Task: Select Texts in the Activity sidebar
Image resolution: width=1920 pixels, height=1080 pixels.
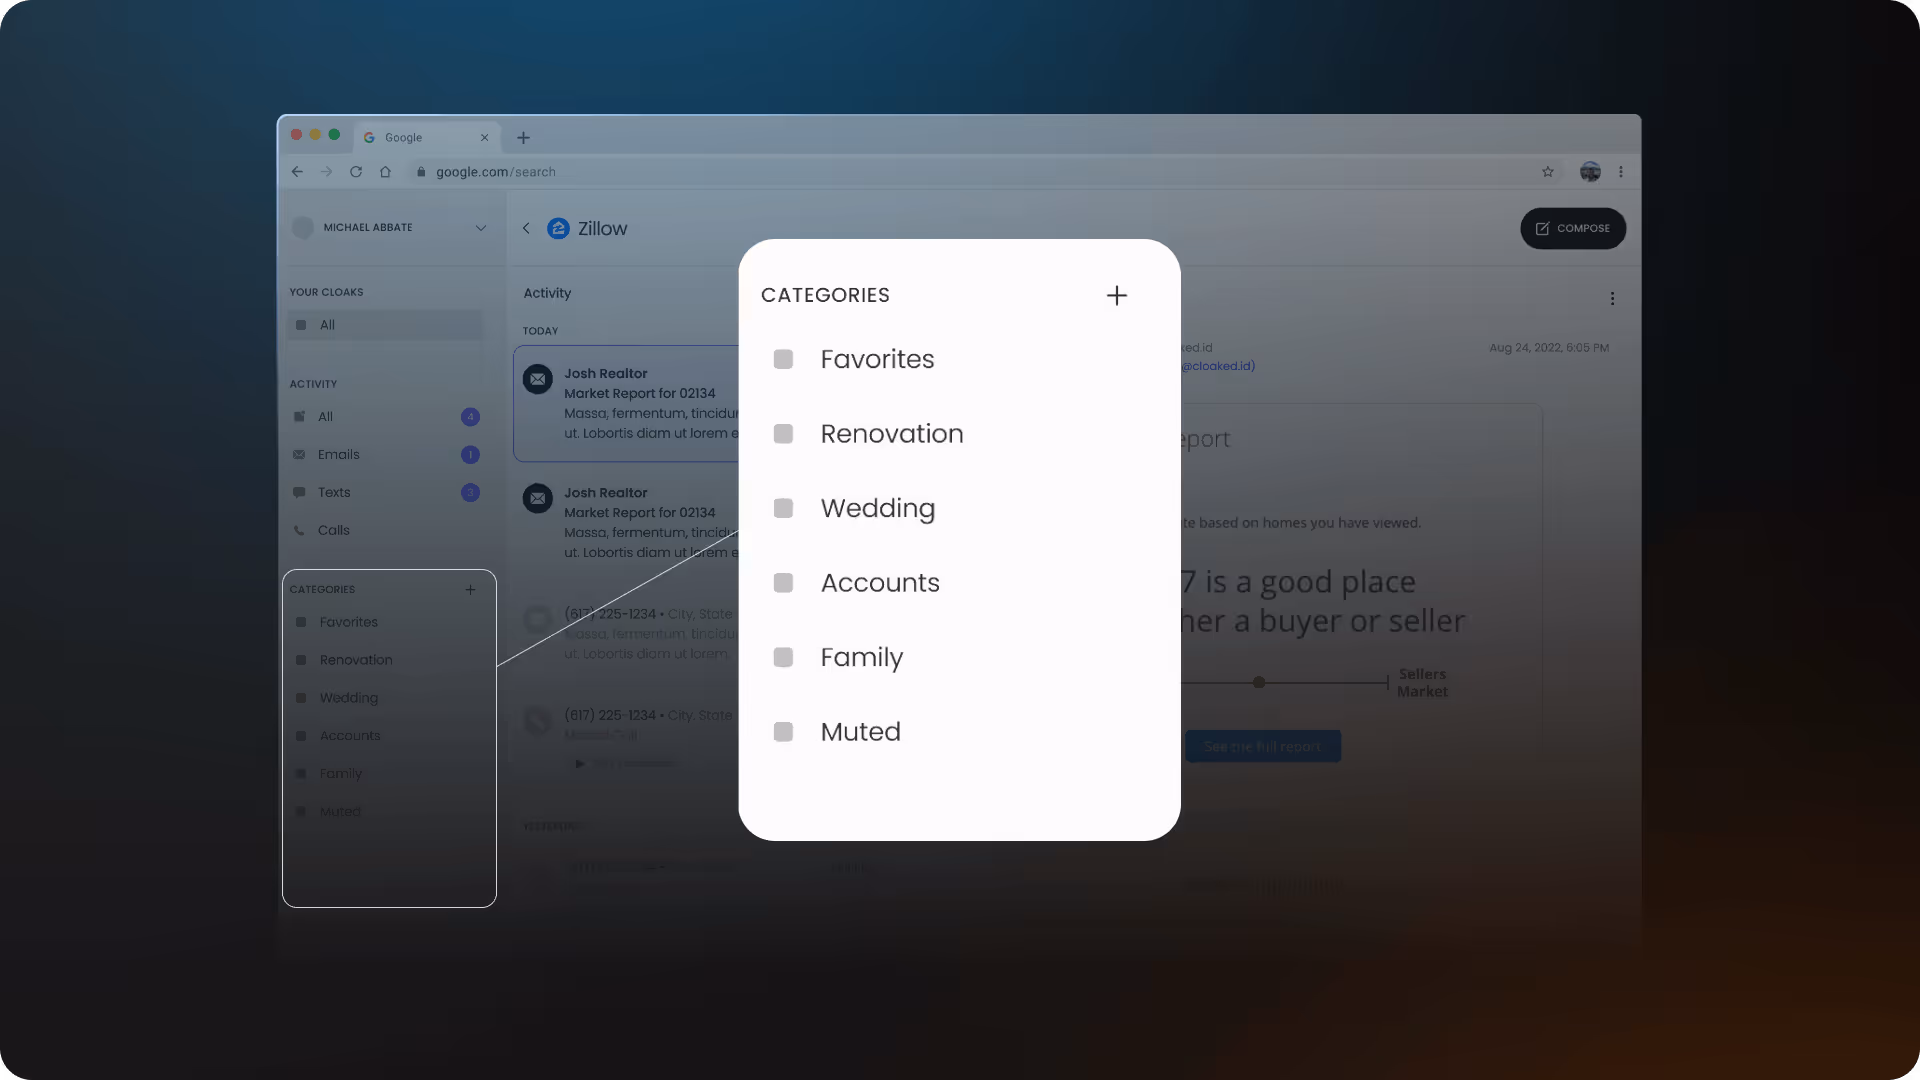Action: (x=334, y=492)
